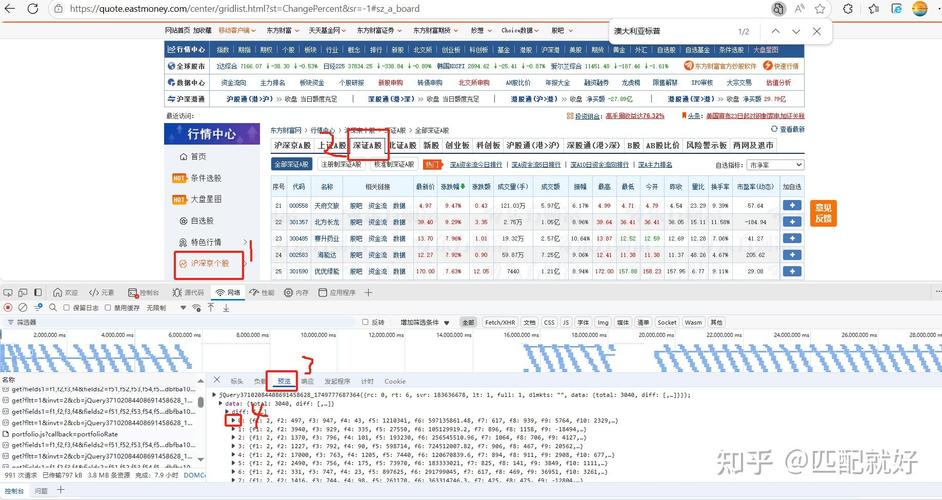The image size is (942, 500).
Task: Switch to the 网络 Network DevTools tab
Action: pyautogui.click(x=228, y=293)
